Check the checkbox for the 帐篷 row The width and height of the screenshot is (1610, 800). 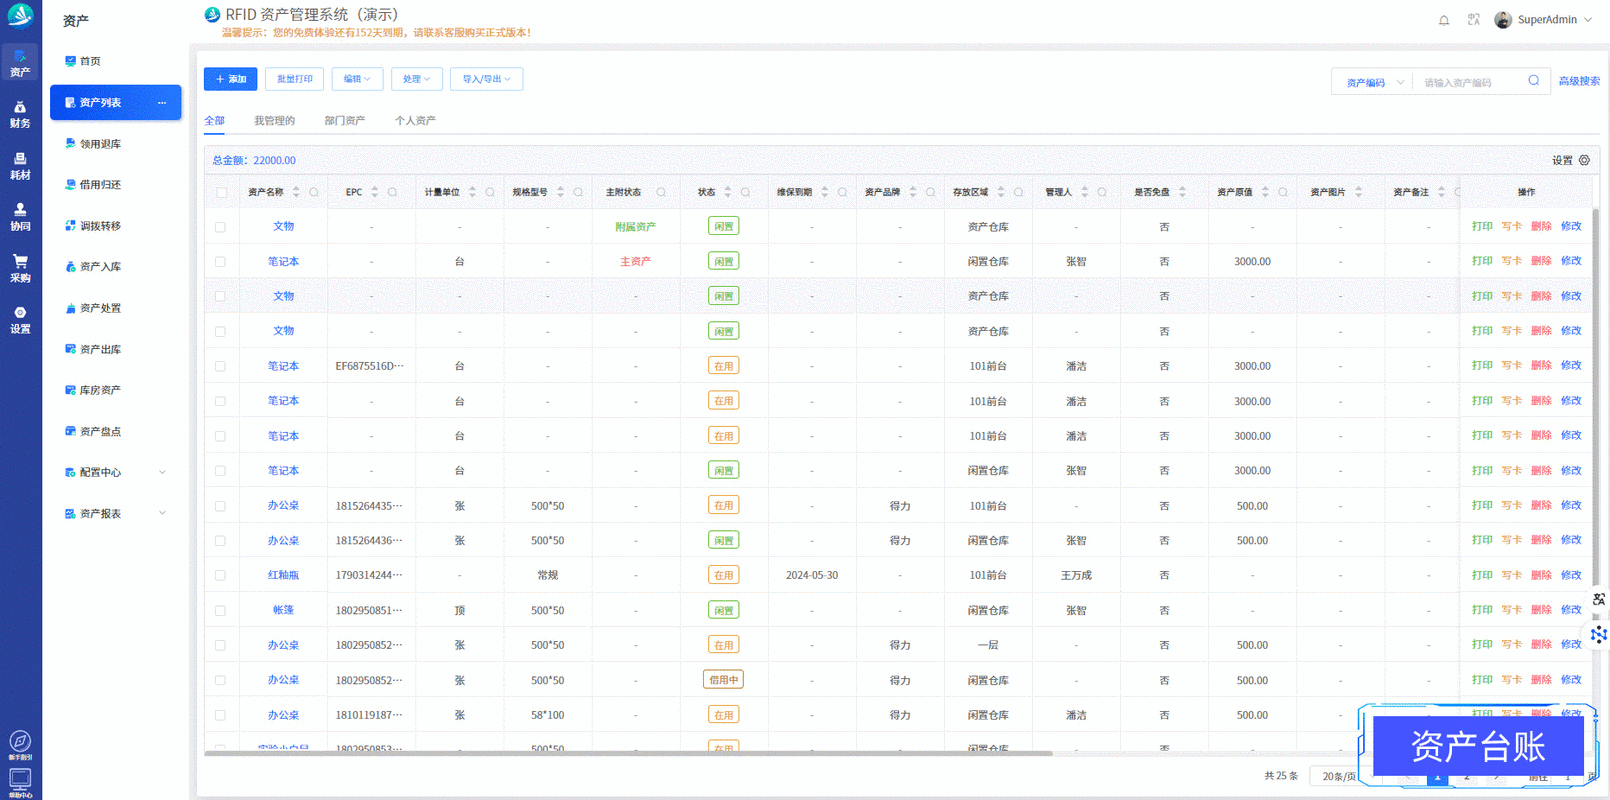[221, 610]
